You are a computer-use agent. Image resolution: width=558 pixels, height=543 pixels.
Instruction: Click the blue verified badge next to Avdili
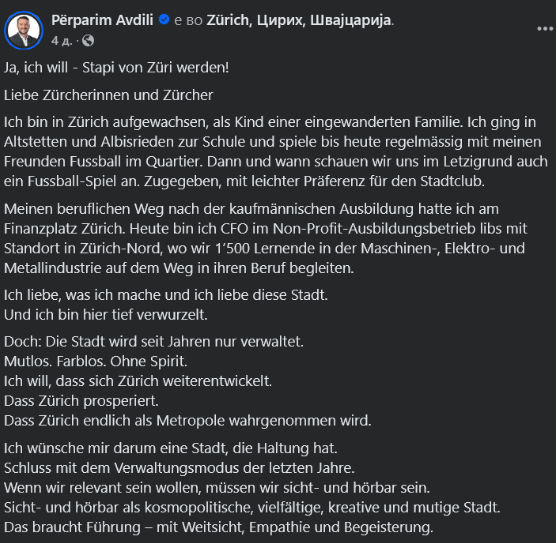(x=164, y=20)
